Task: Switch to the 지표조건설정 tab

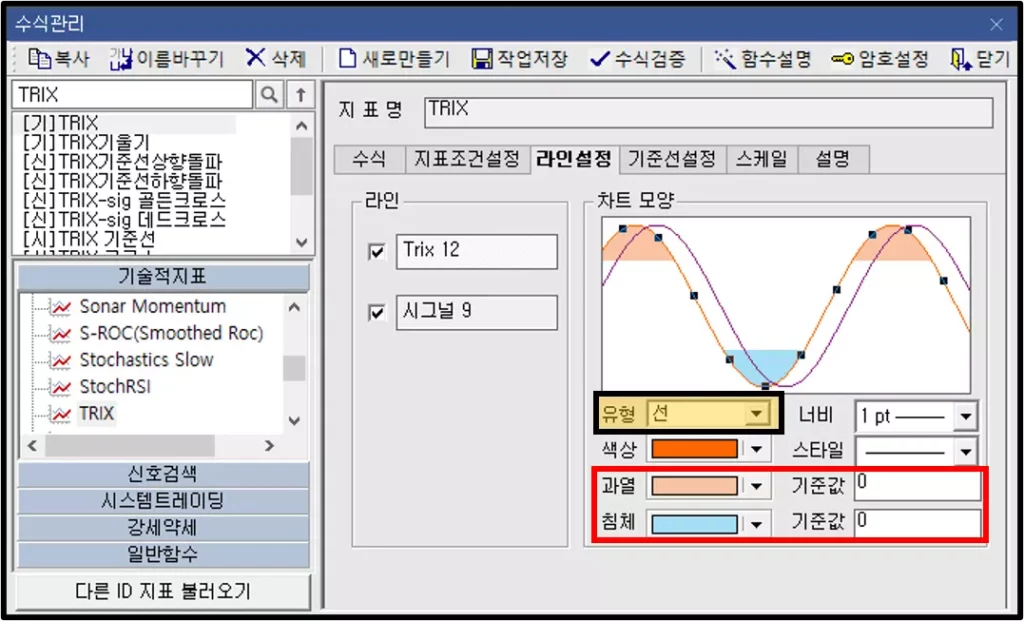Action: click(467, 160)
